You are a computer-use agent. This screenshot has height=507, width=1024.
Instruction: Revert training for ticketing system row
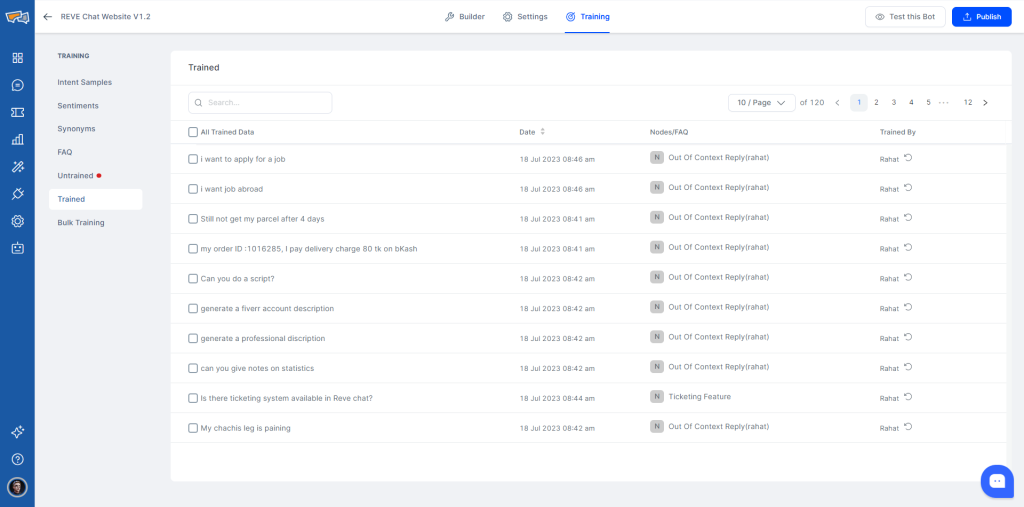click(x=908, y=397)
